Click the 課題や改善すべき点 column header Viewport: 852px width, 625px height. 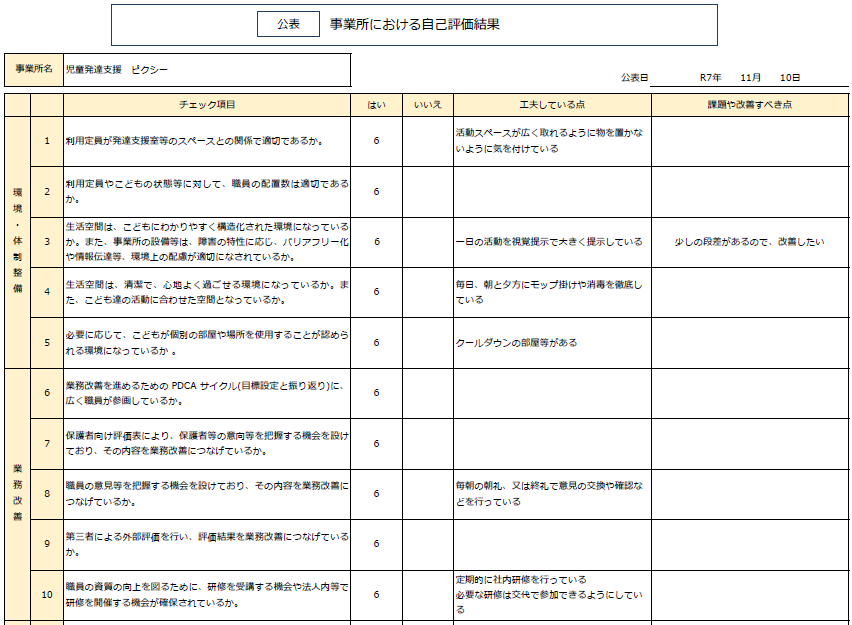click(750, 104)
